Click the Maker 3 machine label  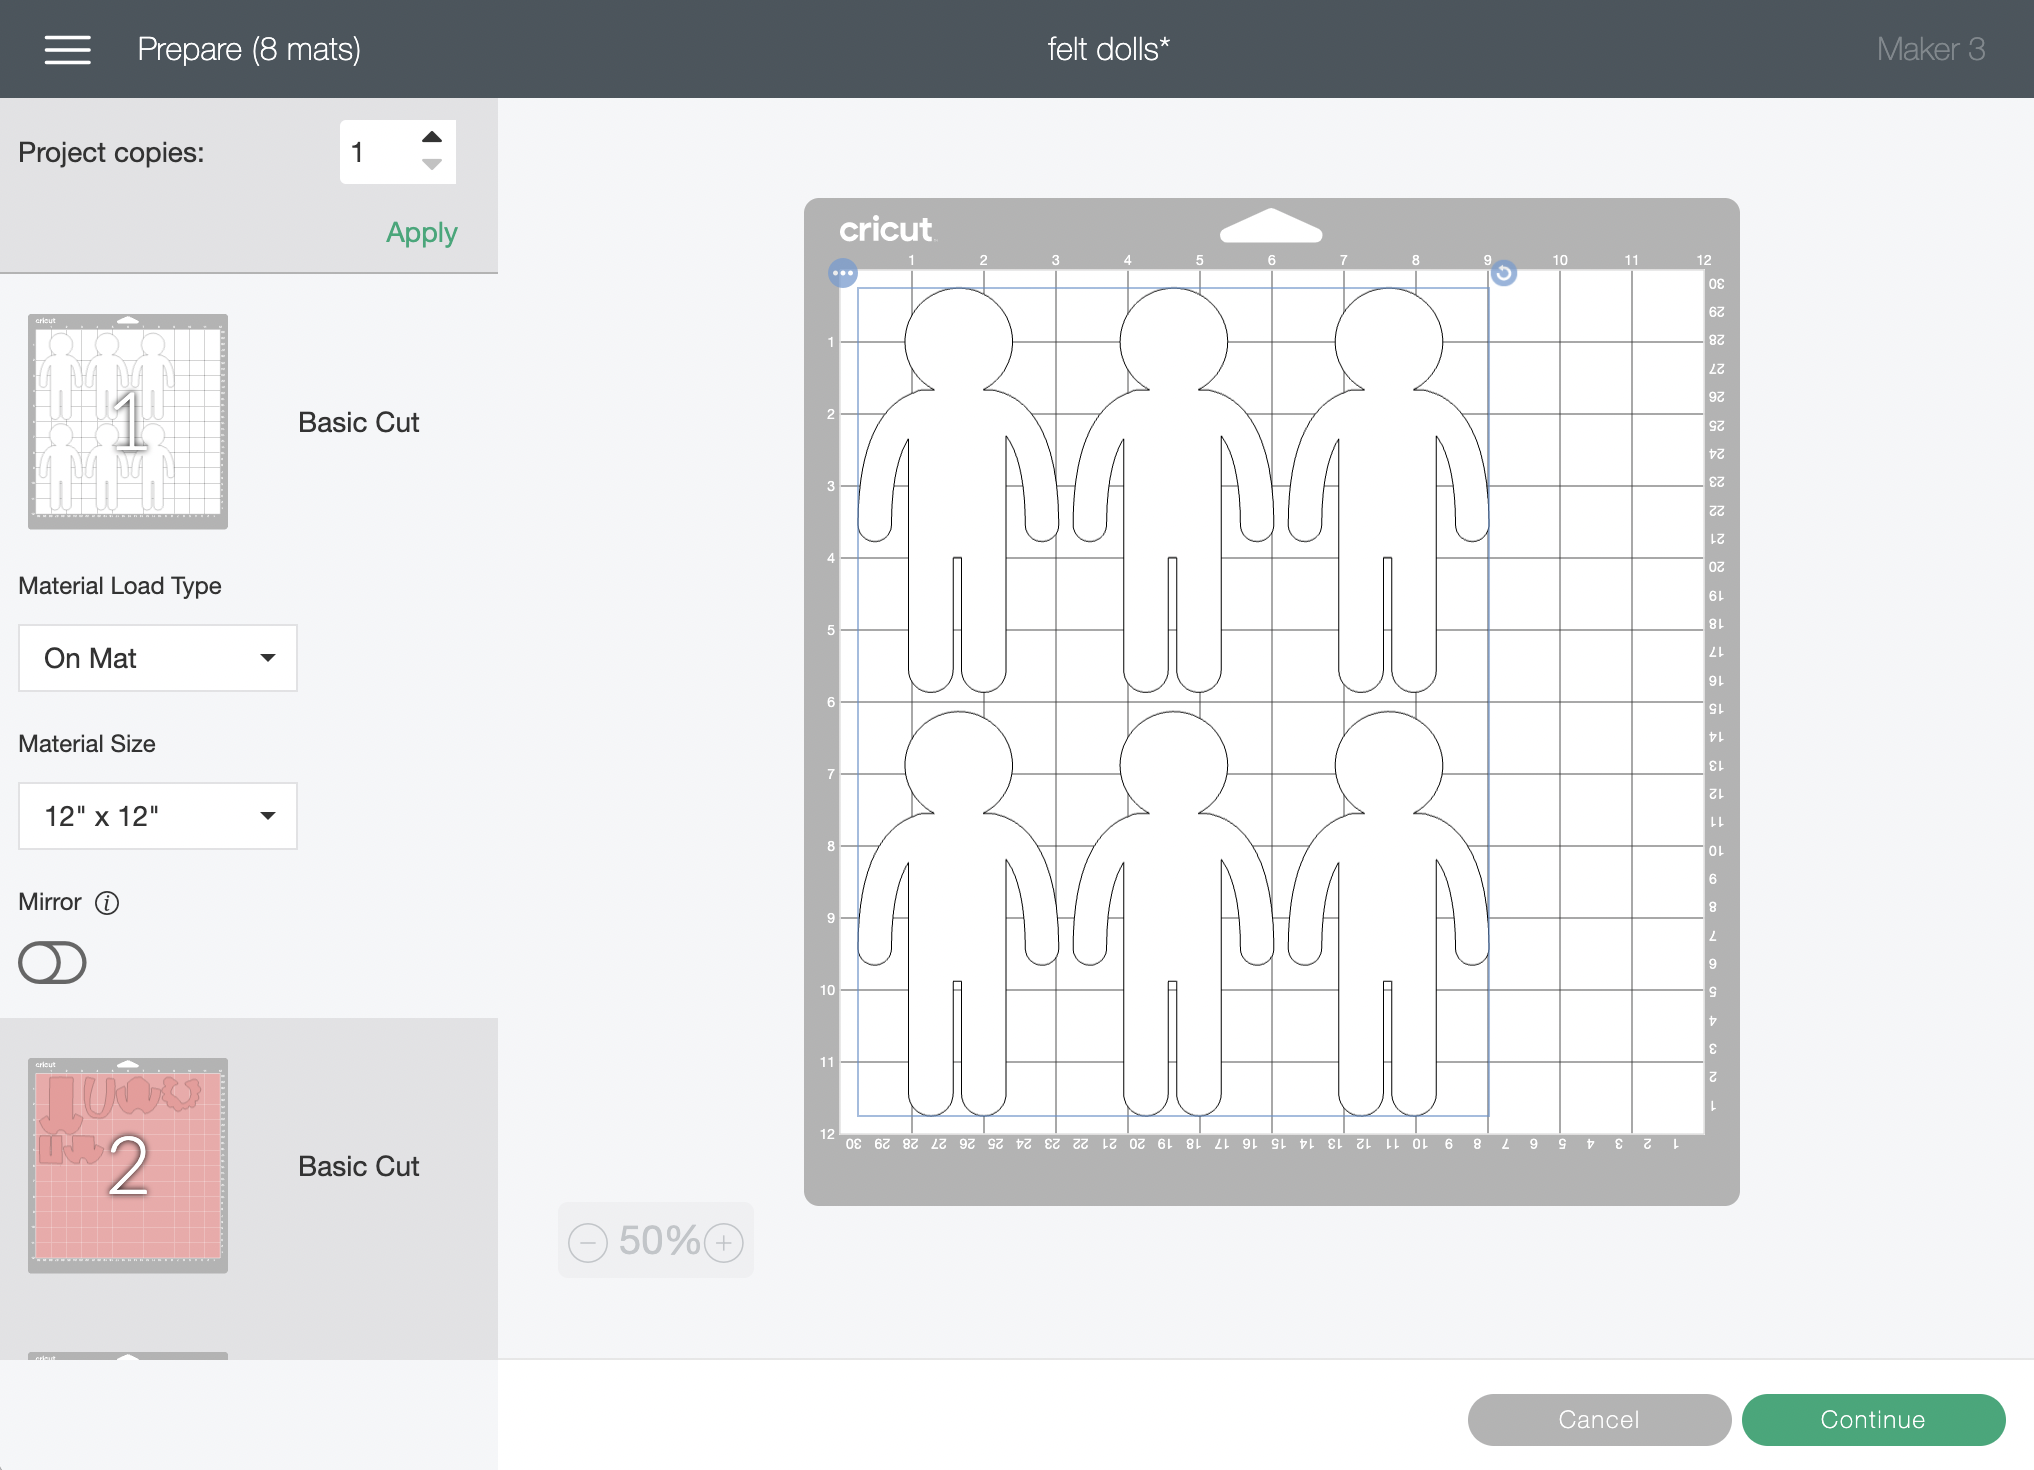coord(1930,49)
